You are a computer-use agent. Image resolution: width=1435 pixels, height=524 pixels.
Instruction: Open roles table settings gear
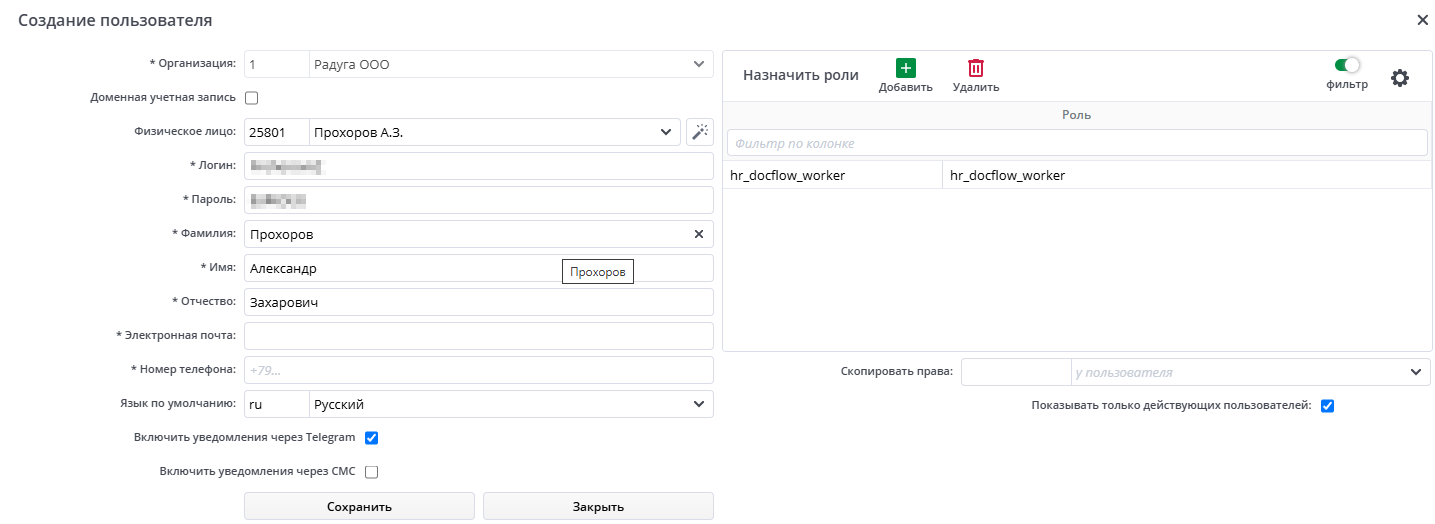pyautogui.click(x=1400, y=78)
